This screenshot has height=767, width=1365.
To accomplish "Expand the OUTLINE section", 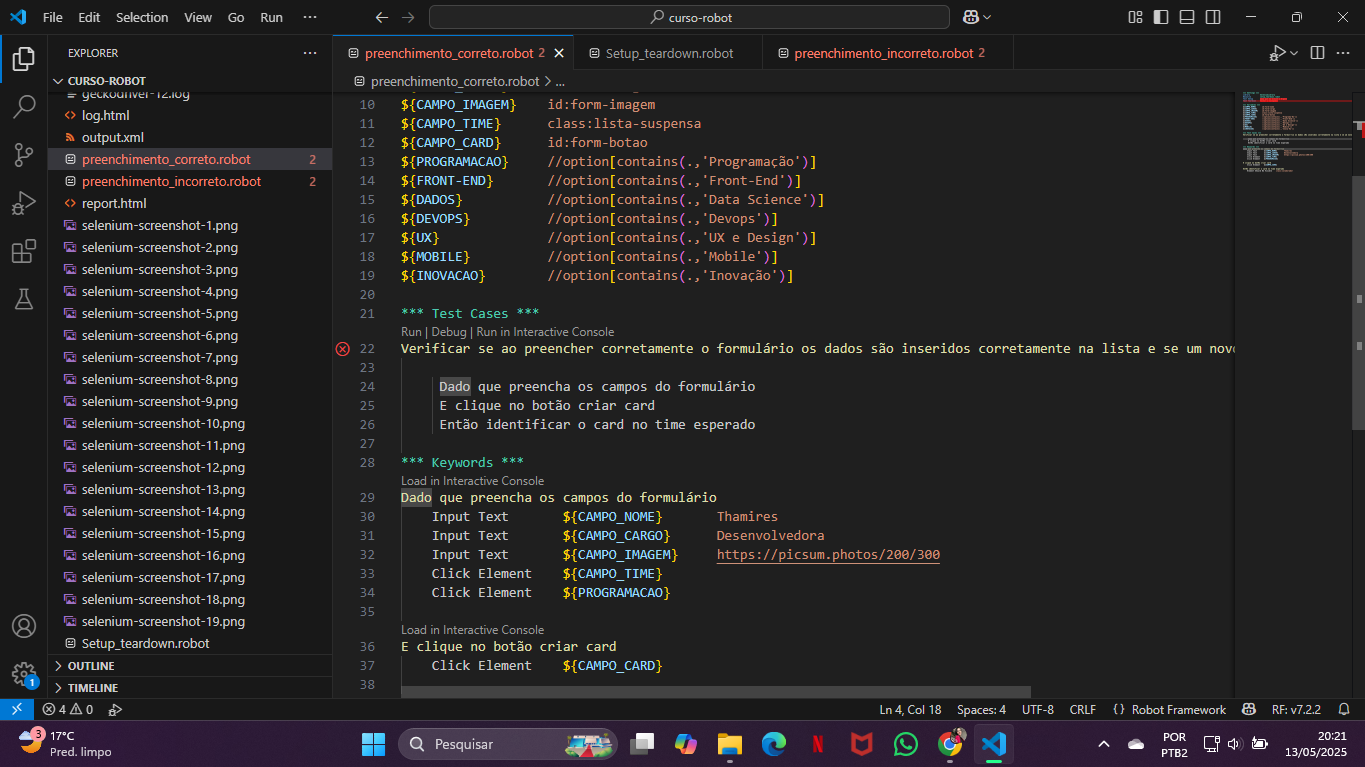I will [90, 666].
